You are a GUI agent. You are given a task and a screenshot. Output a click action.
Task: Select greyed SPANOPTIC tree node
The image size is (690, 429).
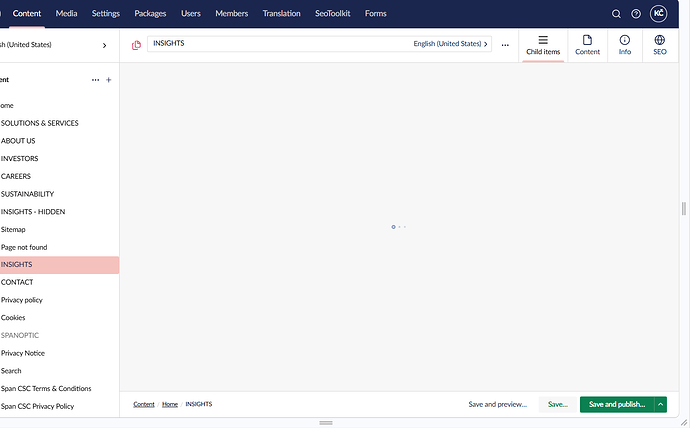pos(20,335)
